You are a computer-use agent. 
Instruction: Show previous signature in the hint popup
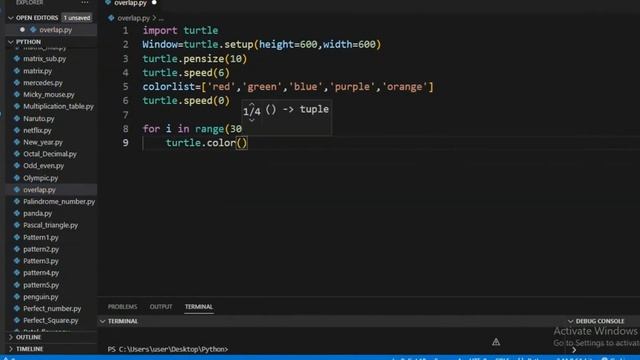(252, 104)
